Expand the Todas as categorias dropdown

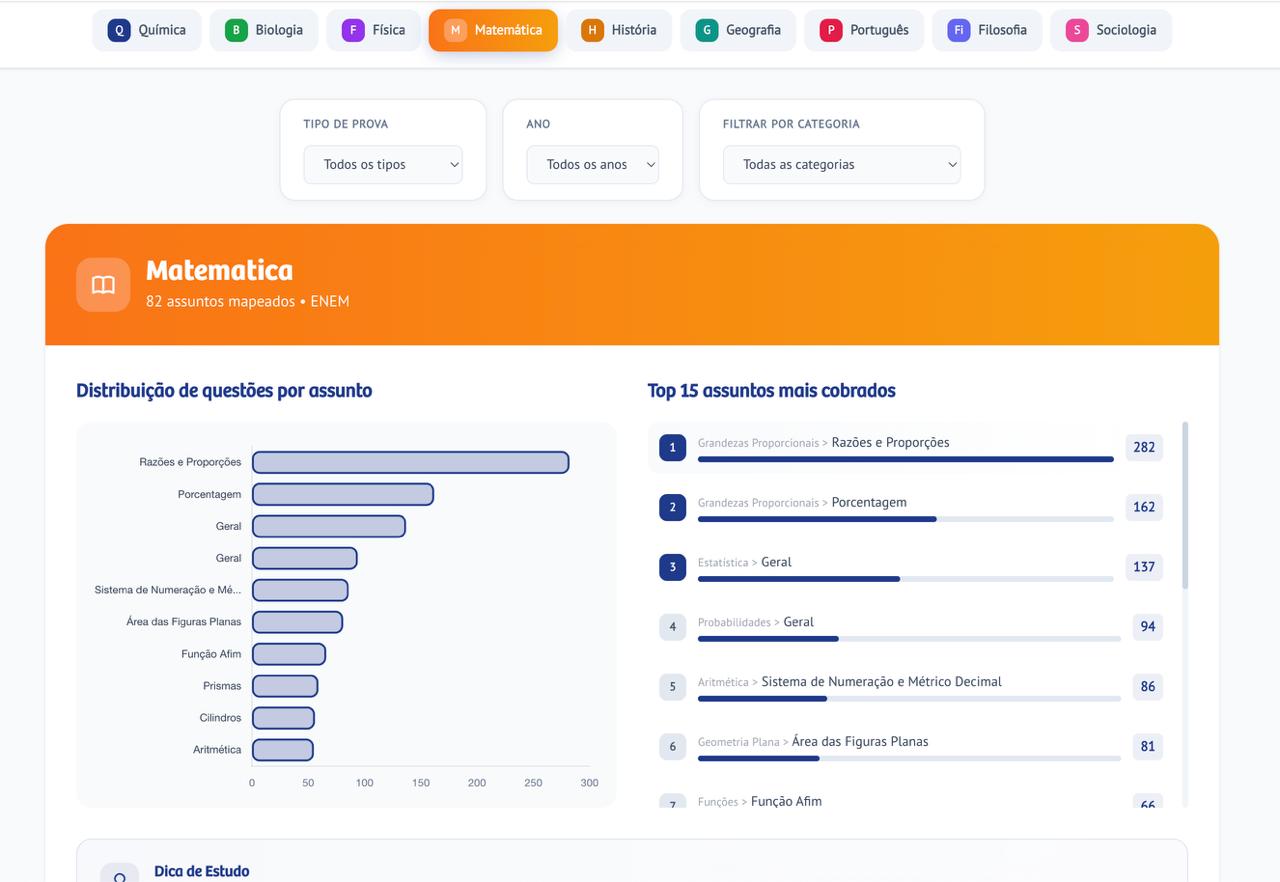(841, 164)
